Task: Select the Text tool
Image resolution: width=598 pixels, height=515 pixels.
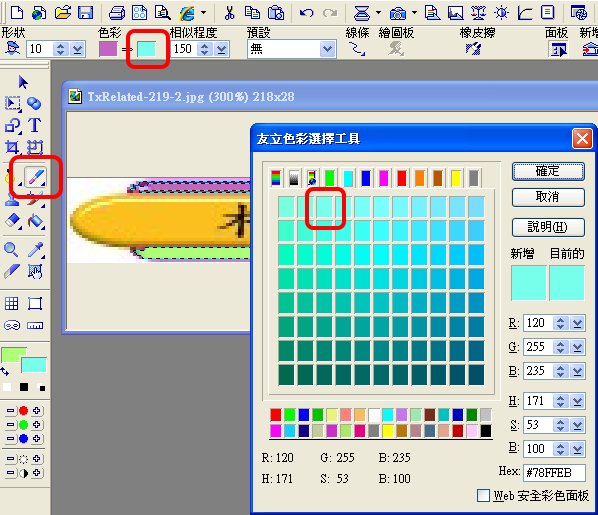Action: (x=34, y=125)
